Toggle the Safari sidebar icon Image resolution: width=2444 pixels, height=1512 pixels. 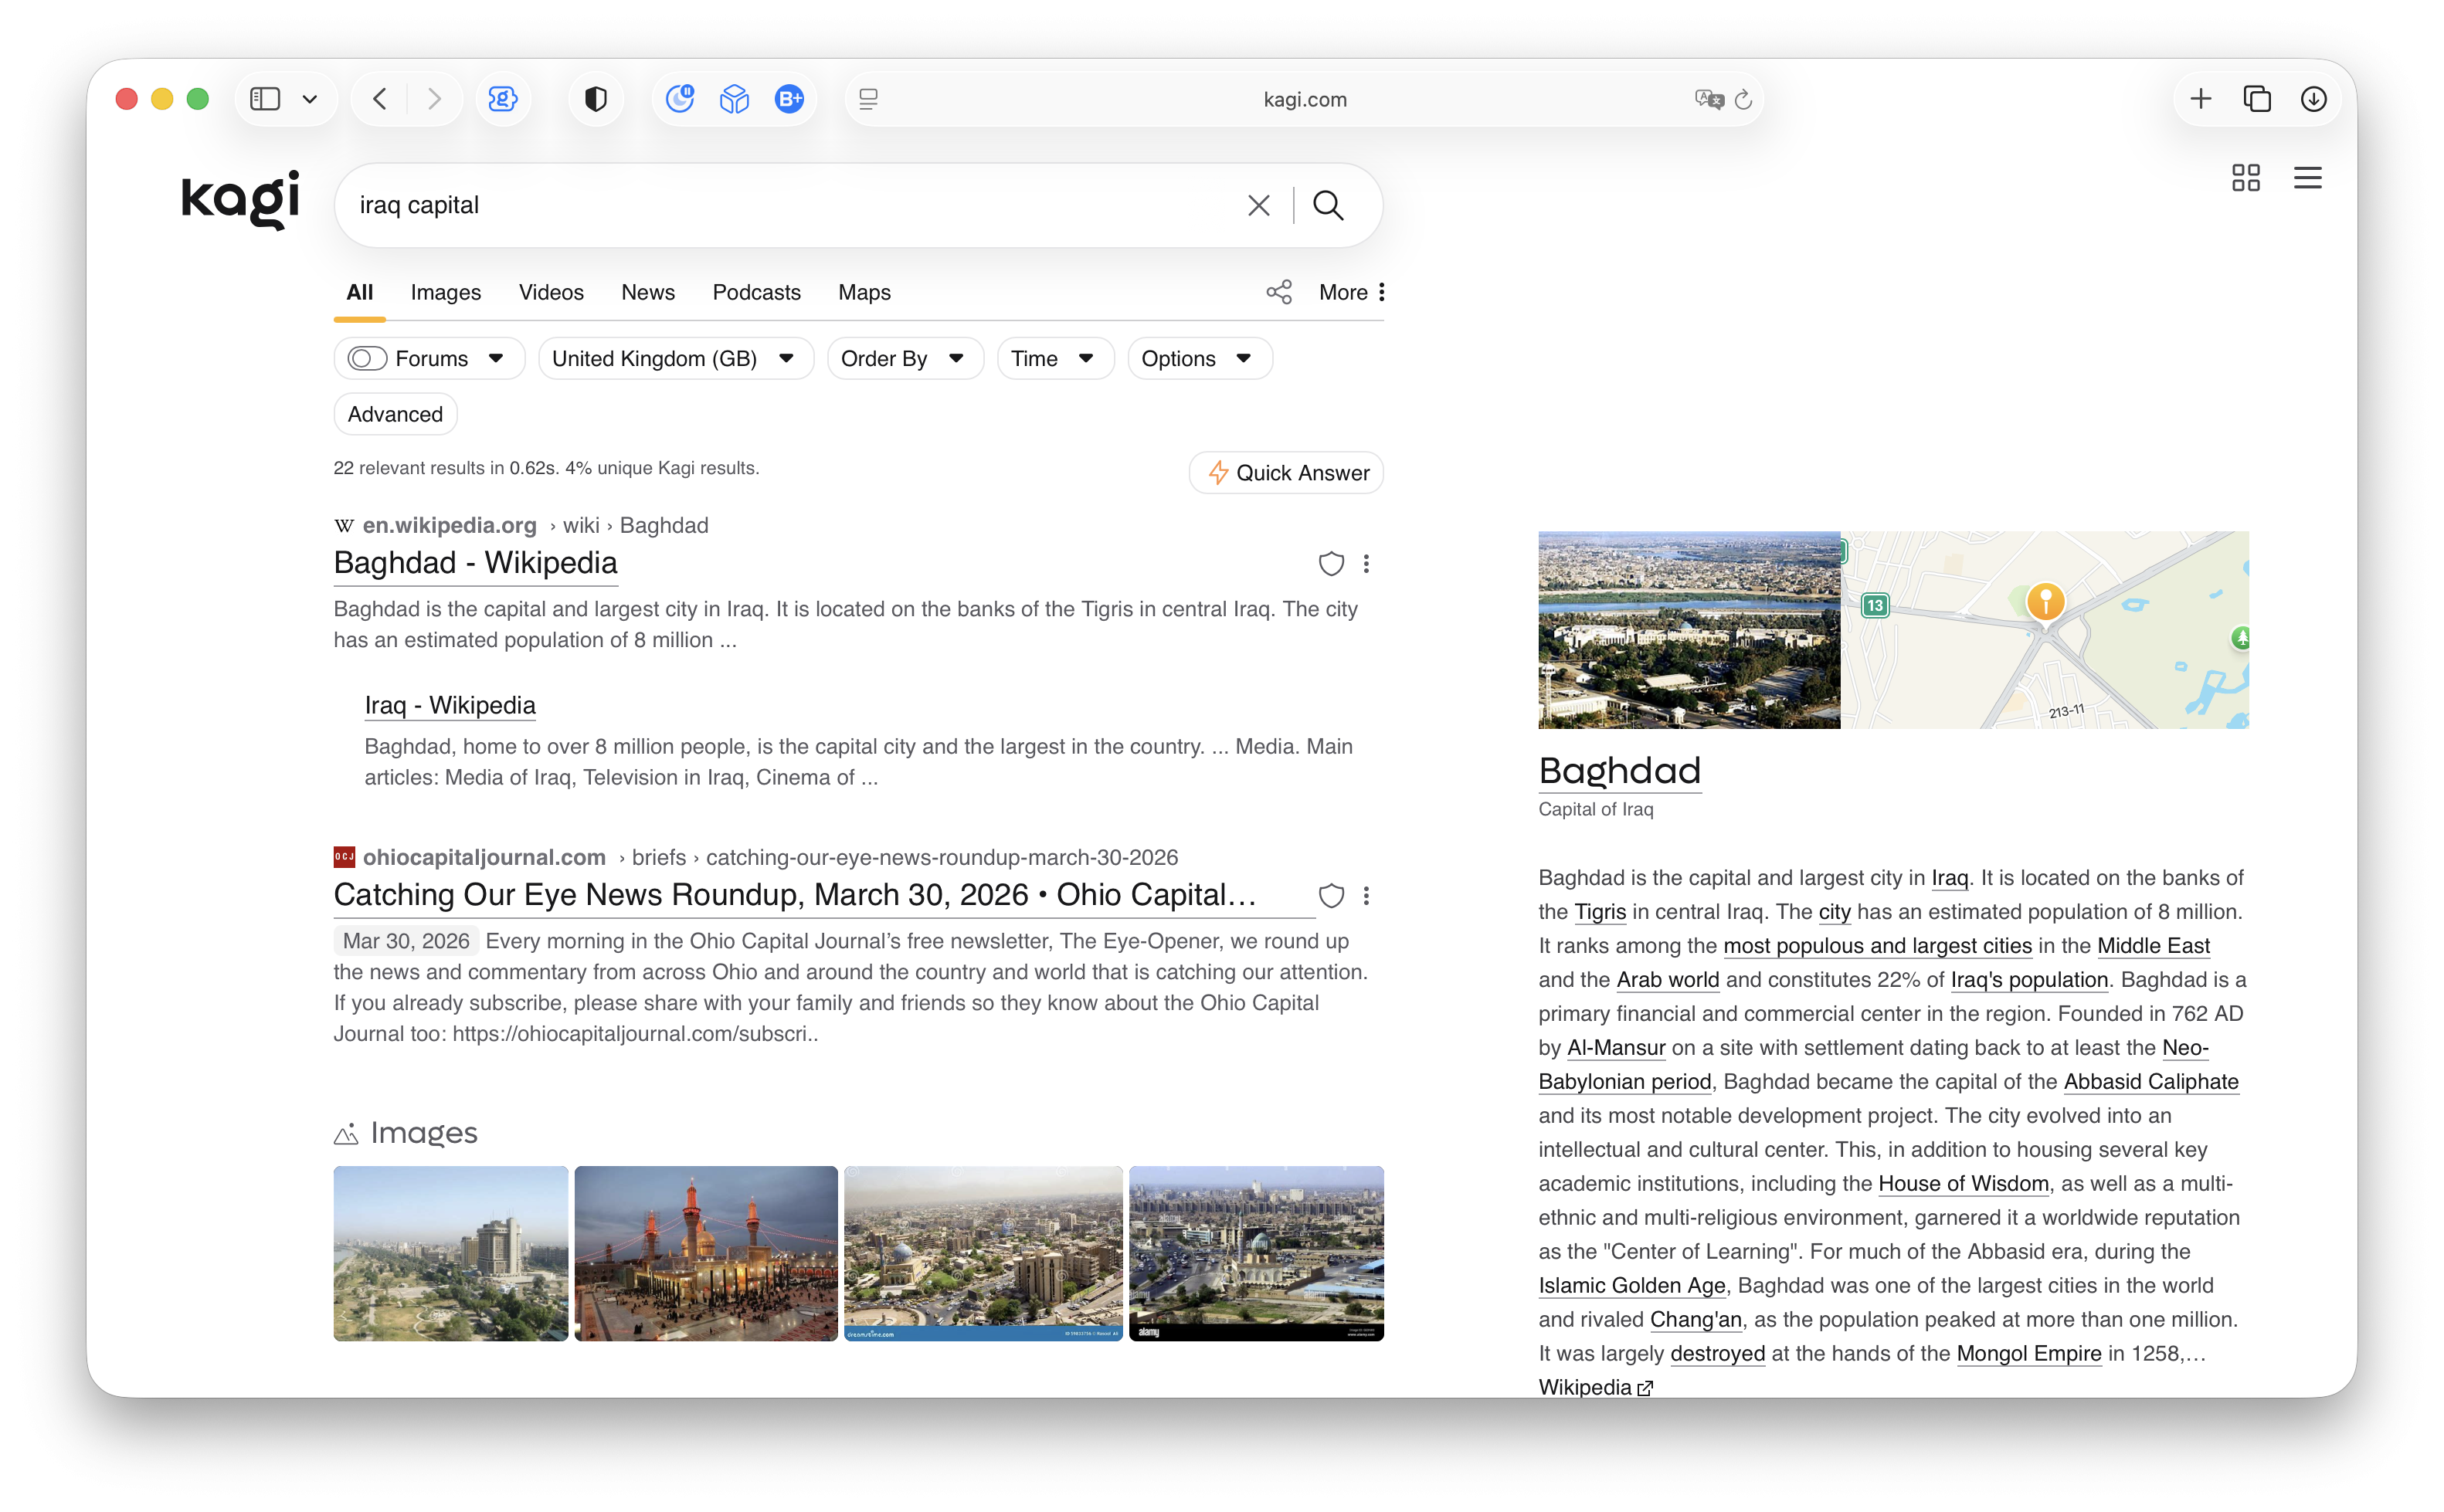pos(265,99)
